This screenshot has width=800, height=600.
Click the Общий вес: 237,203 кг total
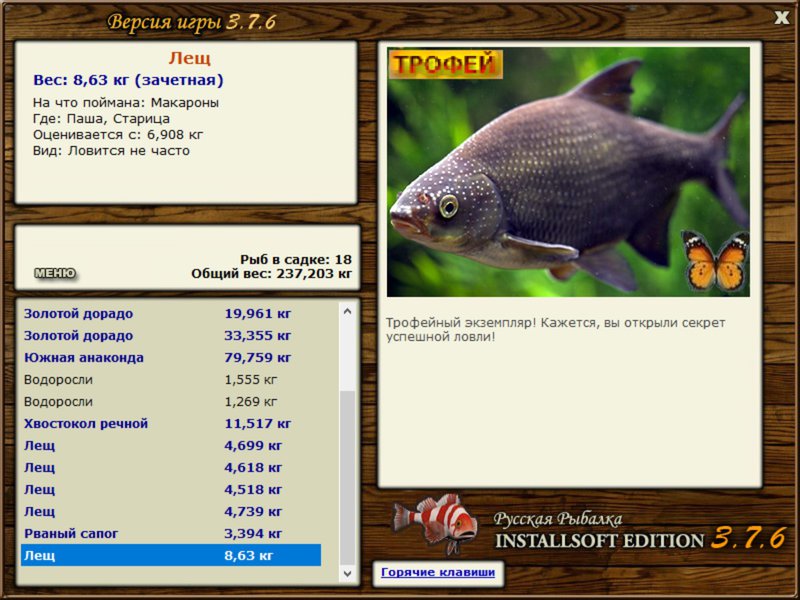pyautogui.click(x=271, y=274)
